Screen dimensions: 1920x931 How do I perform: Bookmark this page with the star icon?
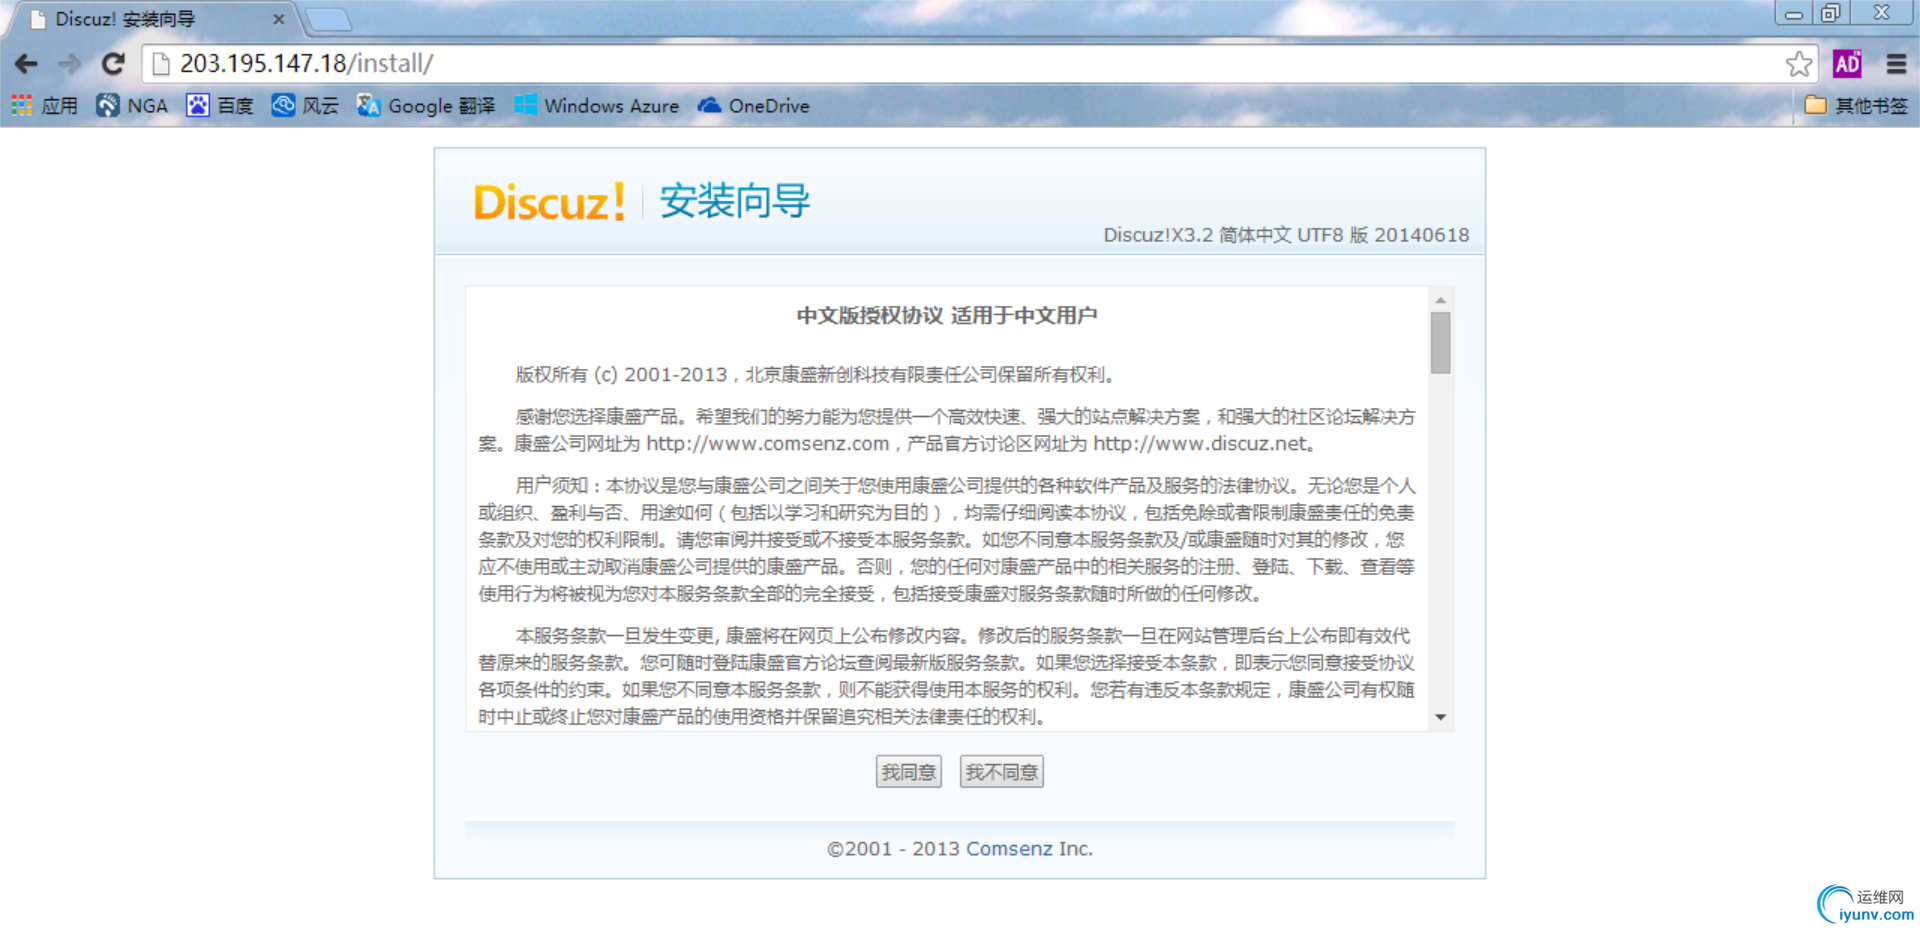[1799, 64]
